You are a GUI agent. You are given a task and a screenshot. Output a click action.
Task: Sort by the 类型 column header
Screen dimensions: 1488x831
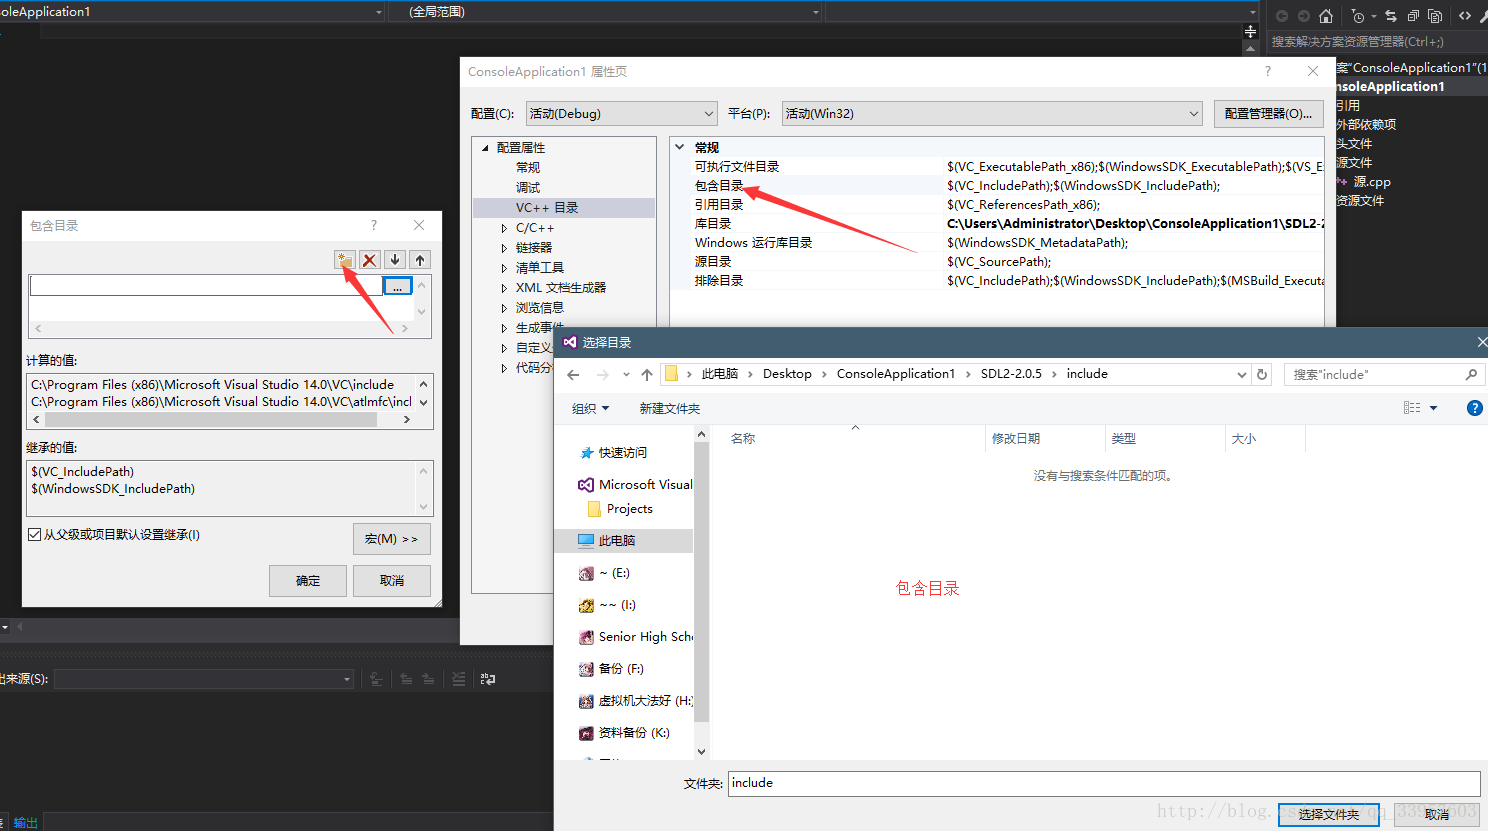coord(1124,439)
